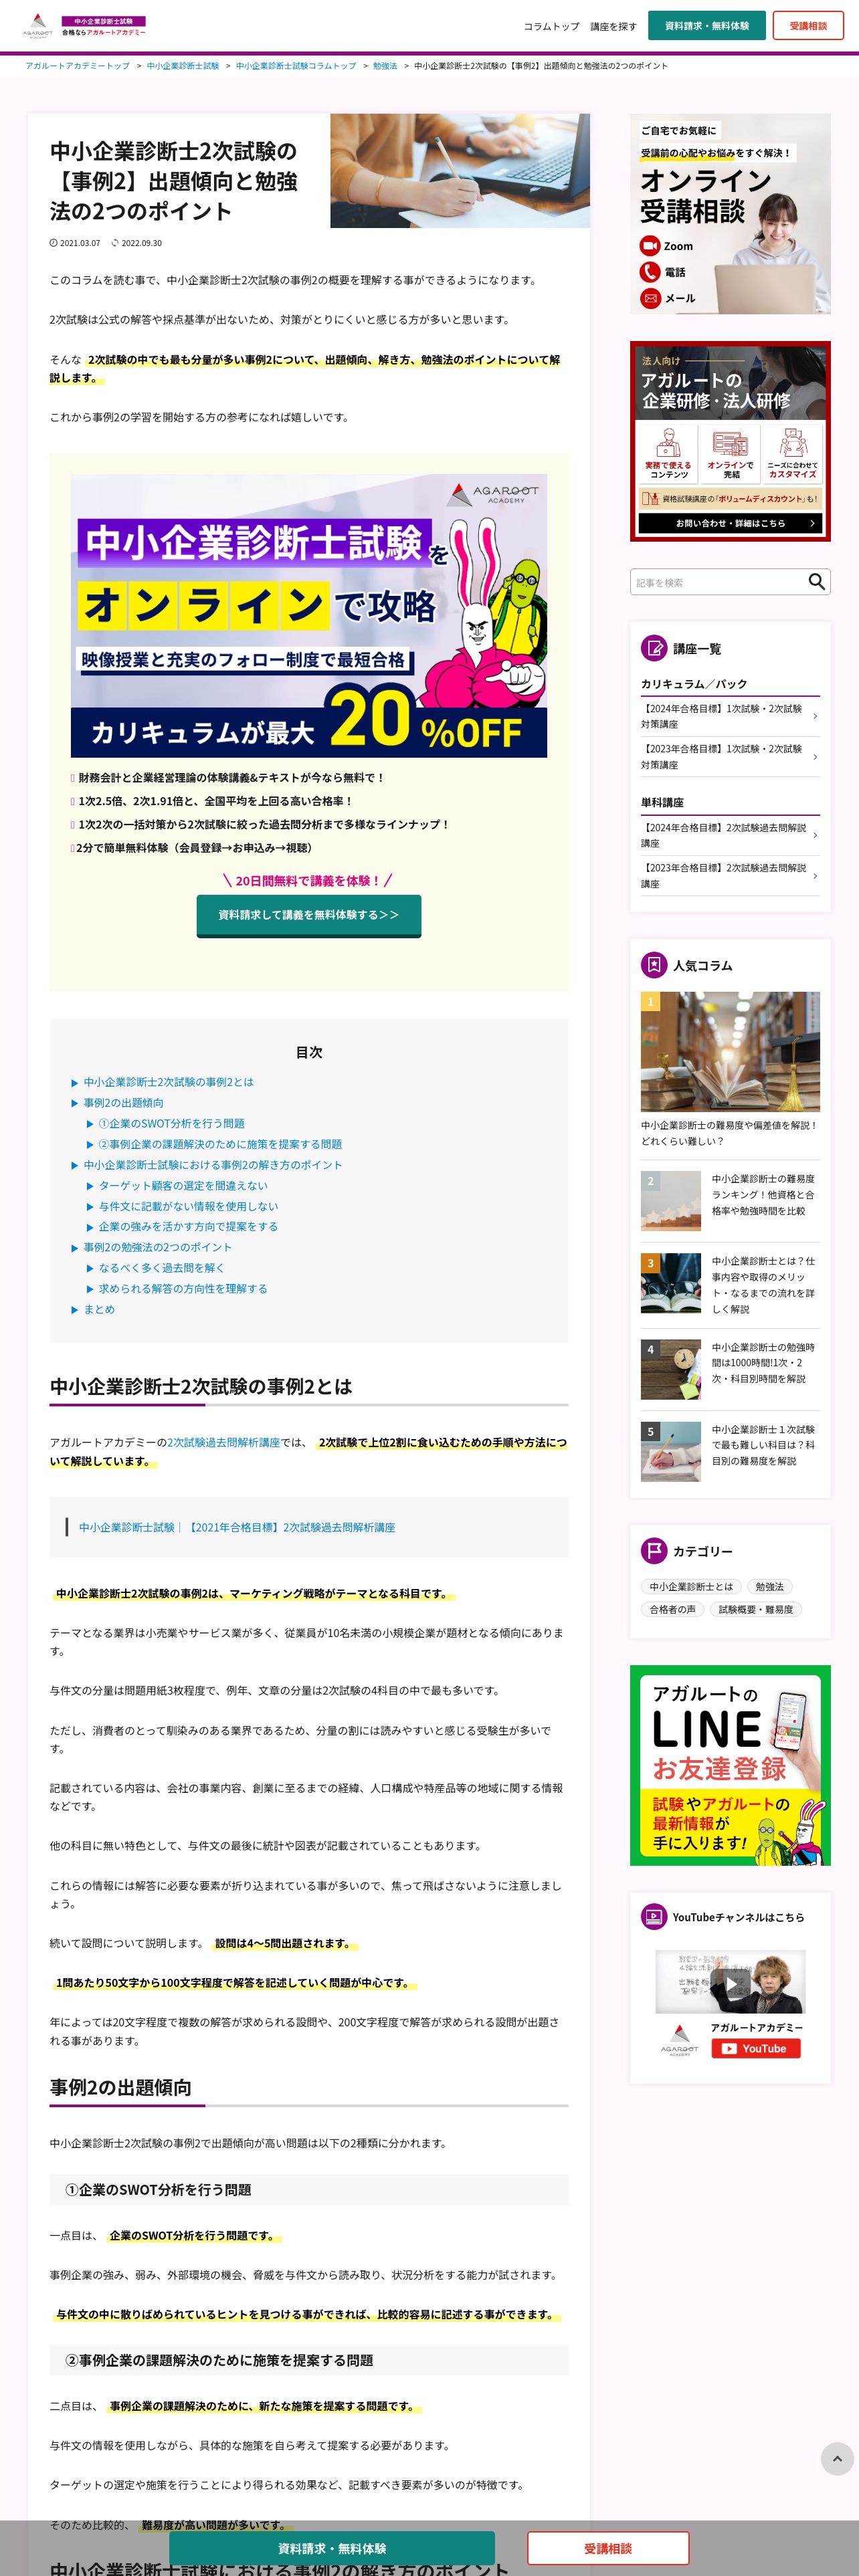Select the 中小企業診断士とは category tag

(x=691, y=1586)
